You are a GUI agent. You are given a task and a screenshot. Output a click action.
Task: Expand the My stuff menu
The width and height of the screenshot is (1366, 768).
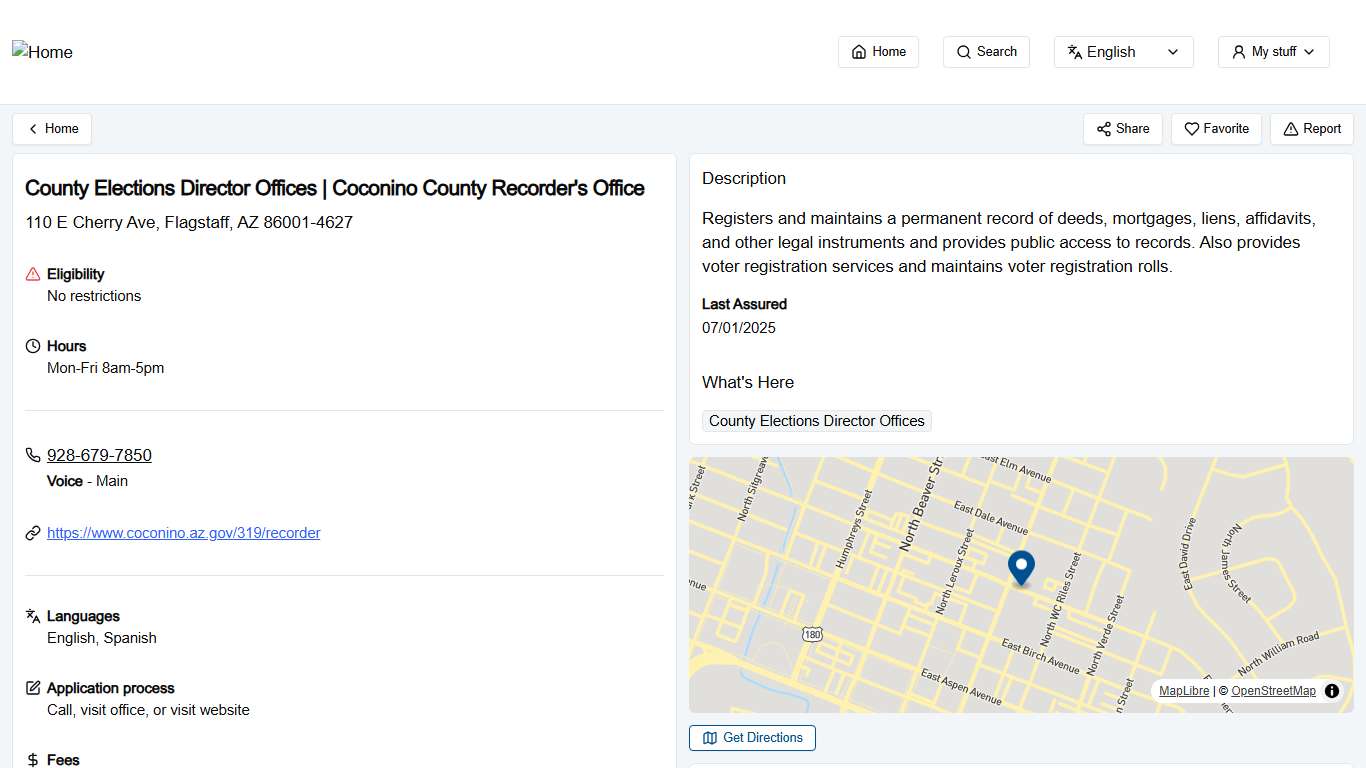[x=1272, y=51]
